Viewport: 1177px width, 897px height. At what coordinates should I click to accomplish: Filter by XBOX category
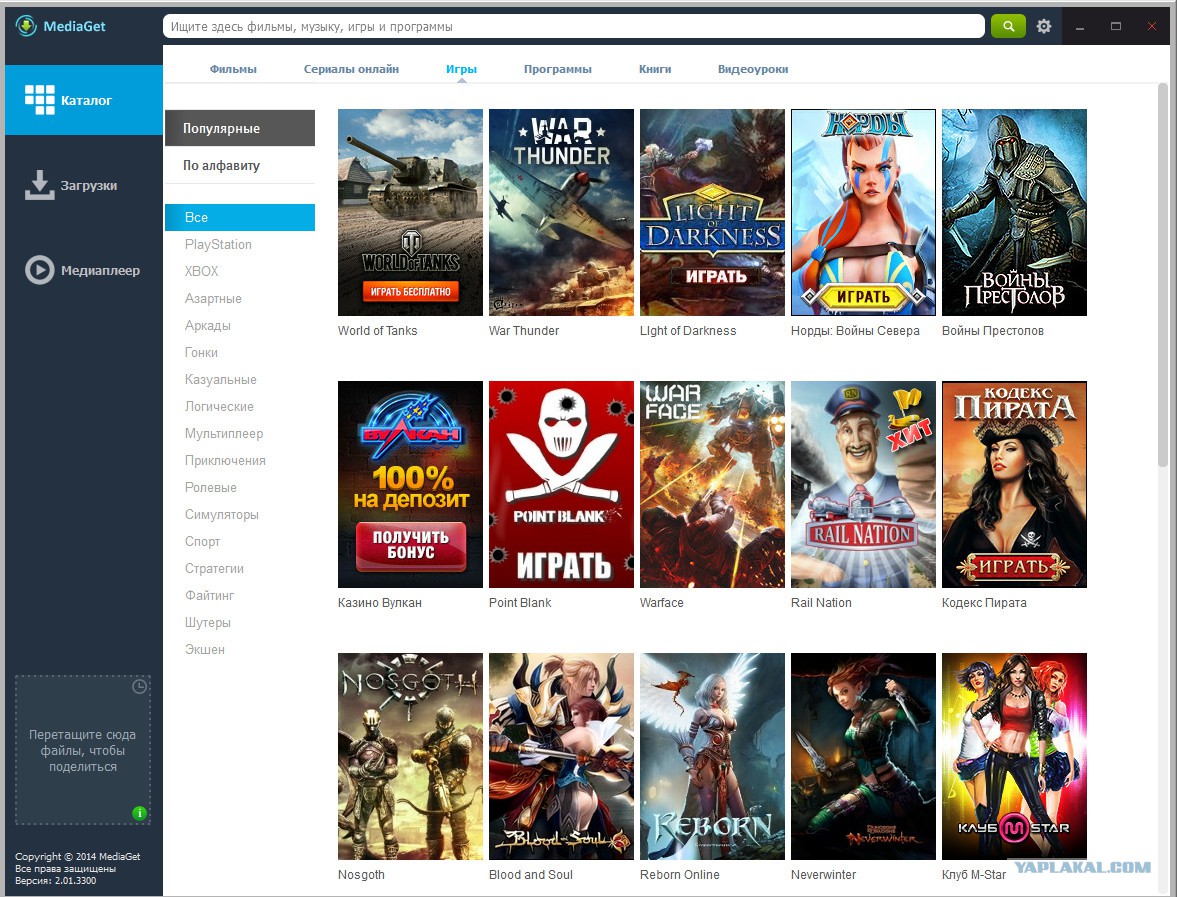coord(201,272)
